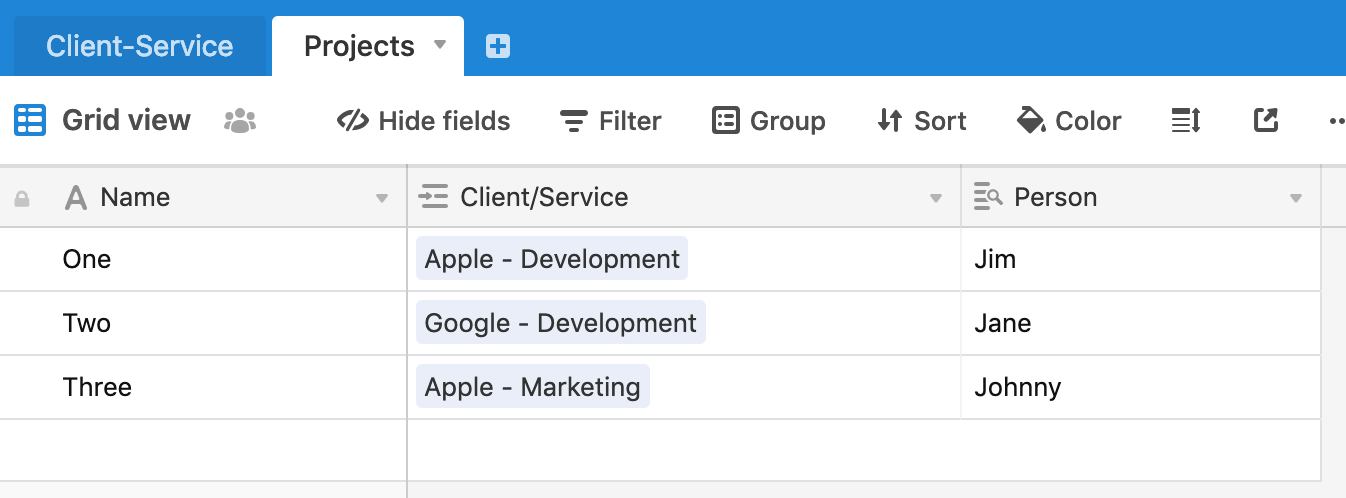Image resolution: width=1346 pixels, height=498 pixels.
Task: Click the collaborators people icon
Action: click(x=240, y=122)
